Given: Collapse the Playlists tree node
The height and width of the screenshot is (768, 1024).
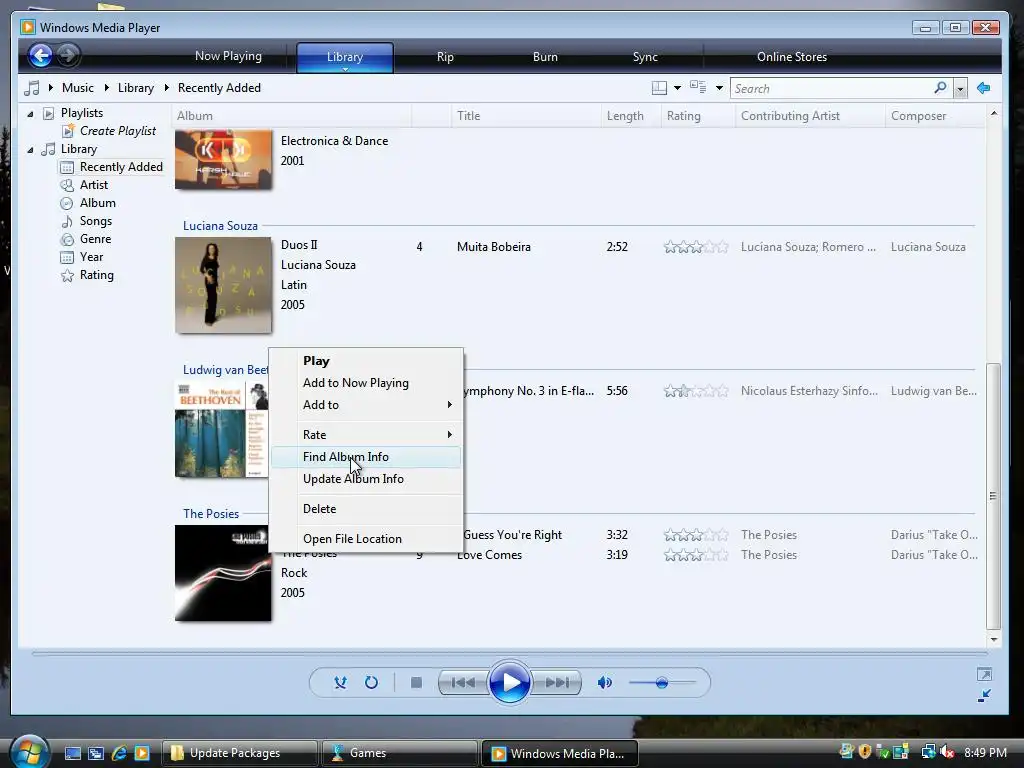Looking at the screenshot, I should pos(30,114).
